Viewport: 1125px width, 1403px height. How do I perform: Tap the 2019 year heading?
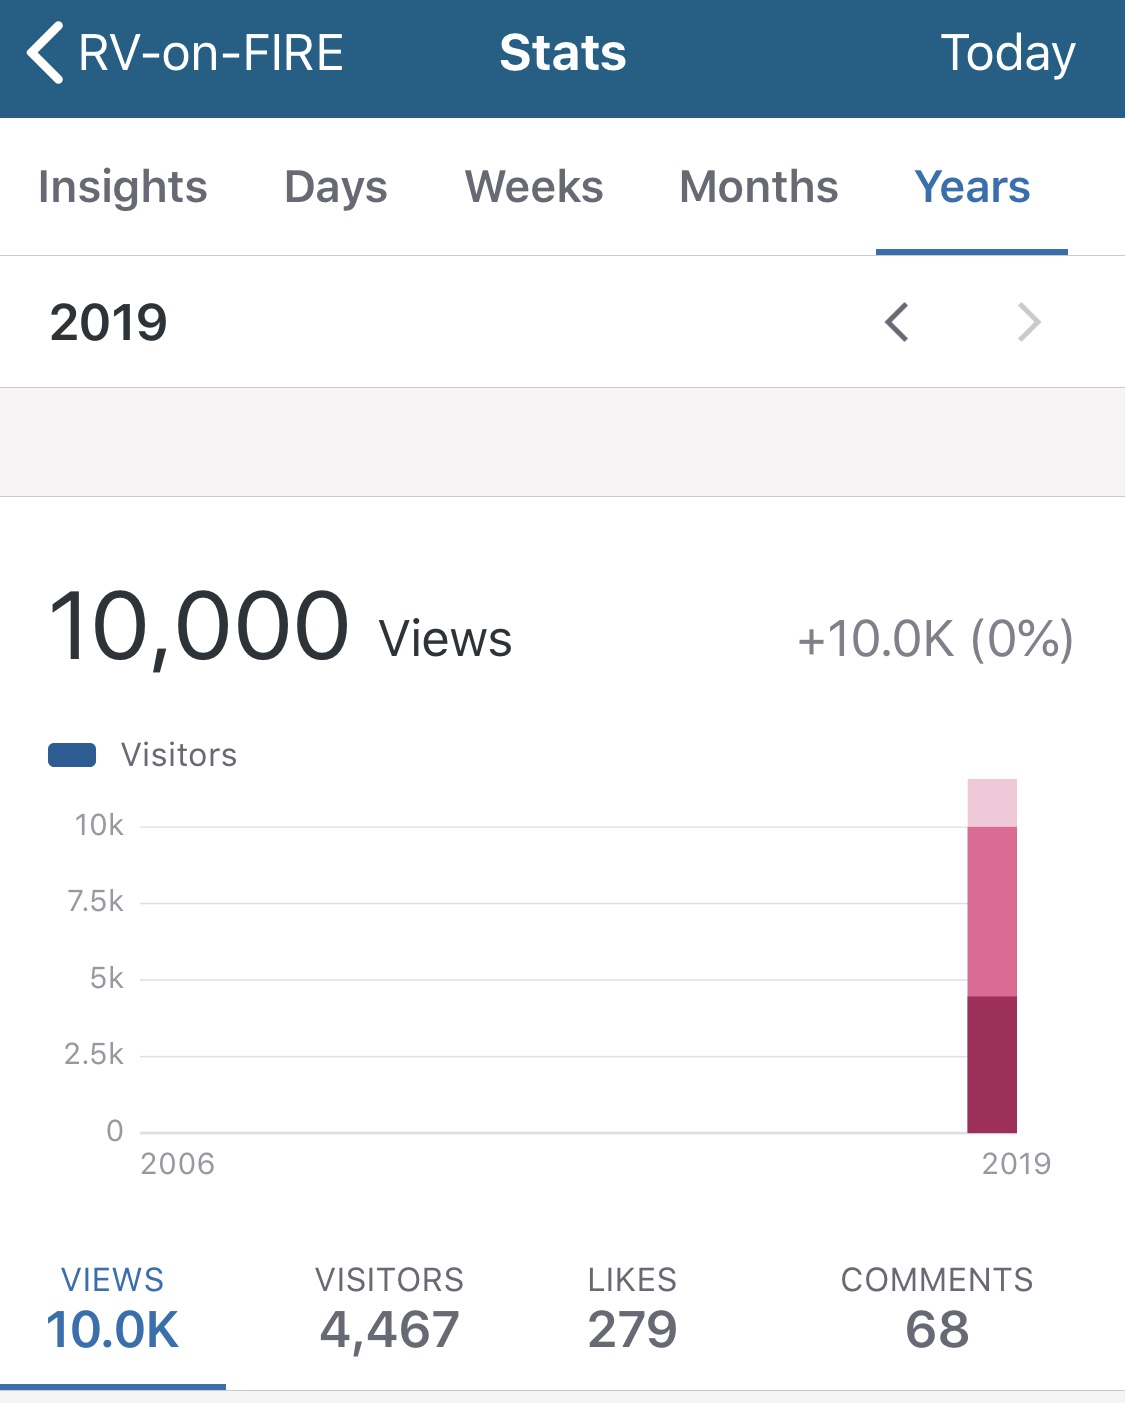click(x=109, y=322)
